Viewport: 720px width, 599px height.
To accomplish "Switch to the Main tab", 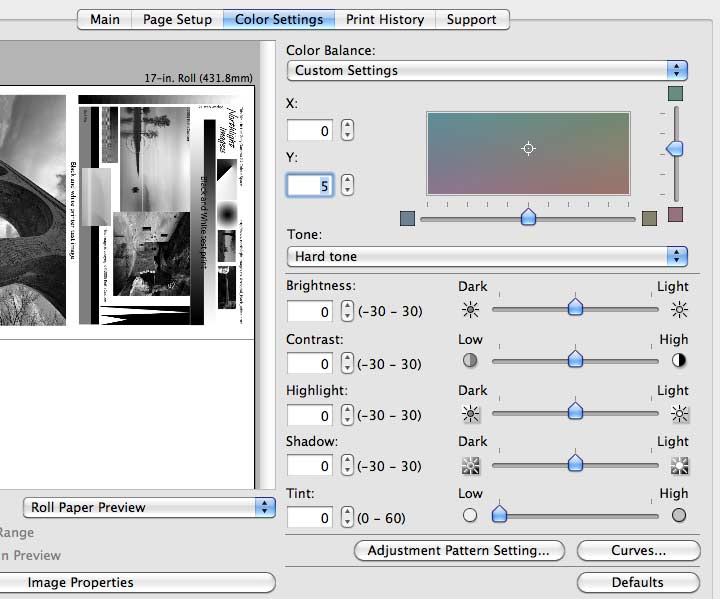I will (105, 20).
